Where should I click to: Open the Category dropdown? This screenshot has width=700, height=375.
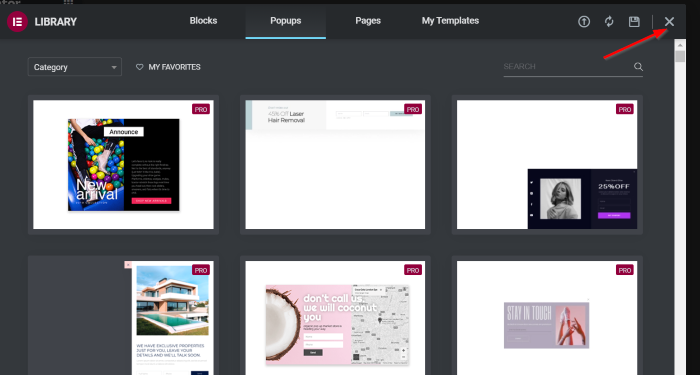[75, 67]
